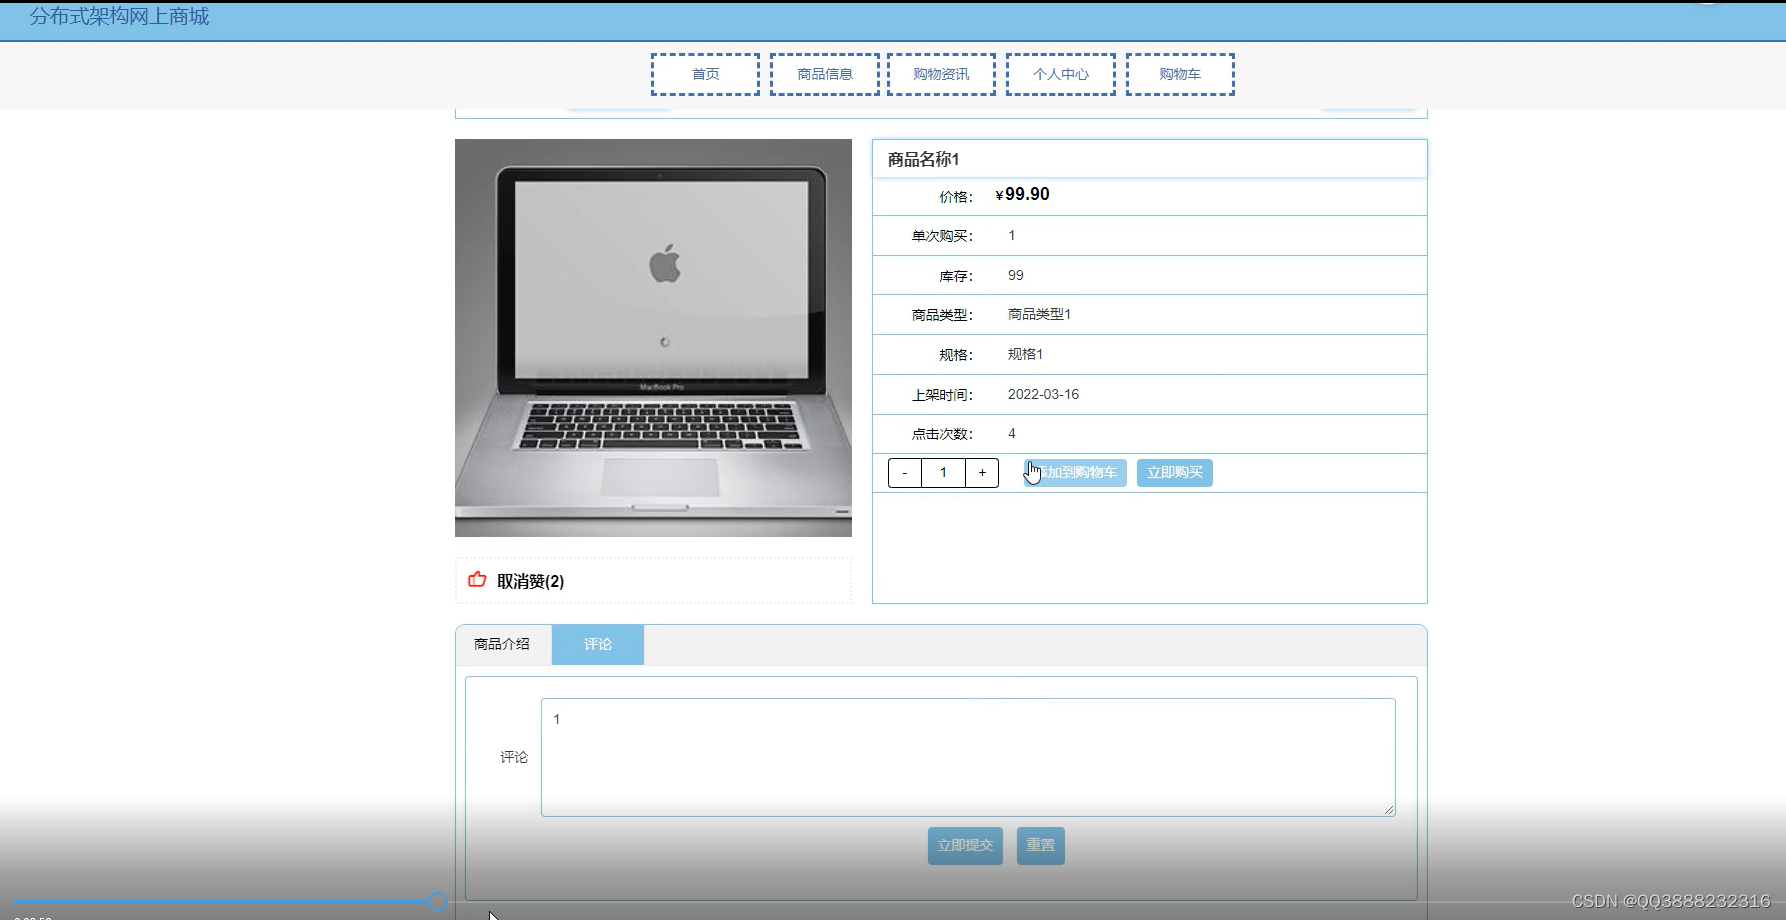This screenshot has height=920, width=1786.
Task: Click the 立即购买 buy now button
Action: pyautogui.click(x=1175, y=473)
